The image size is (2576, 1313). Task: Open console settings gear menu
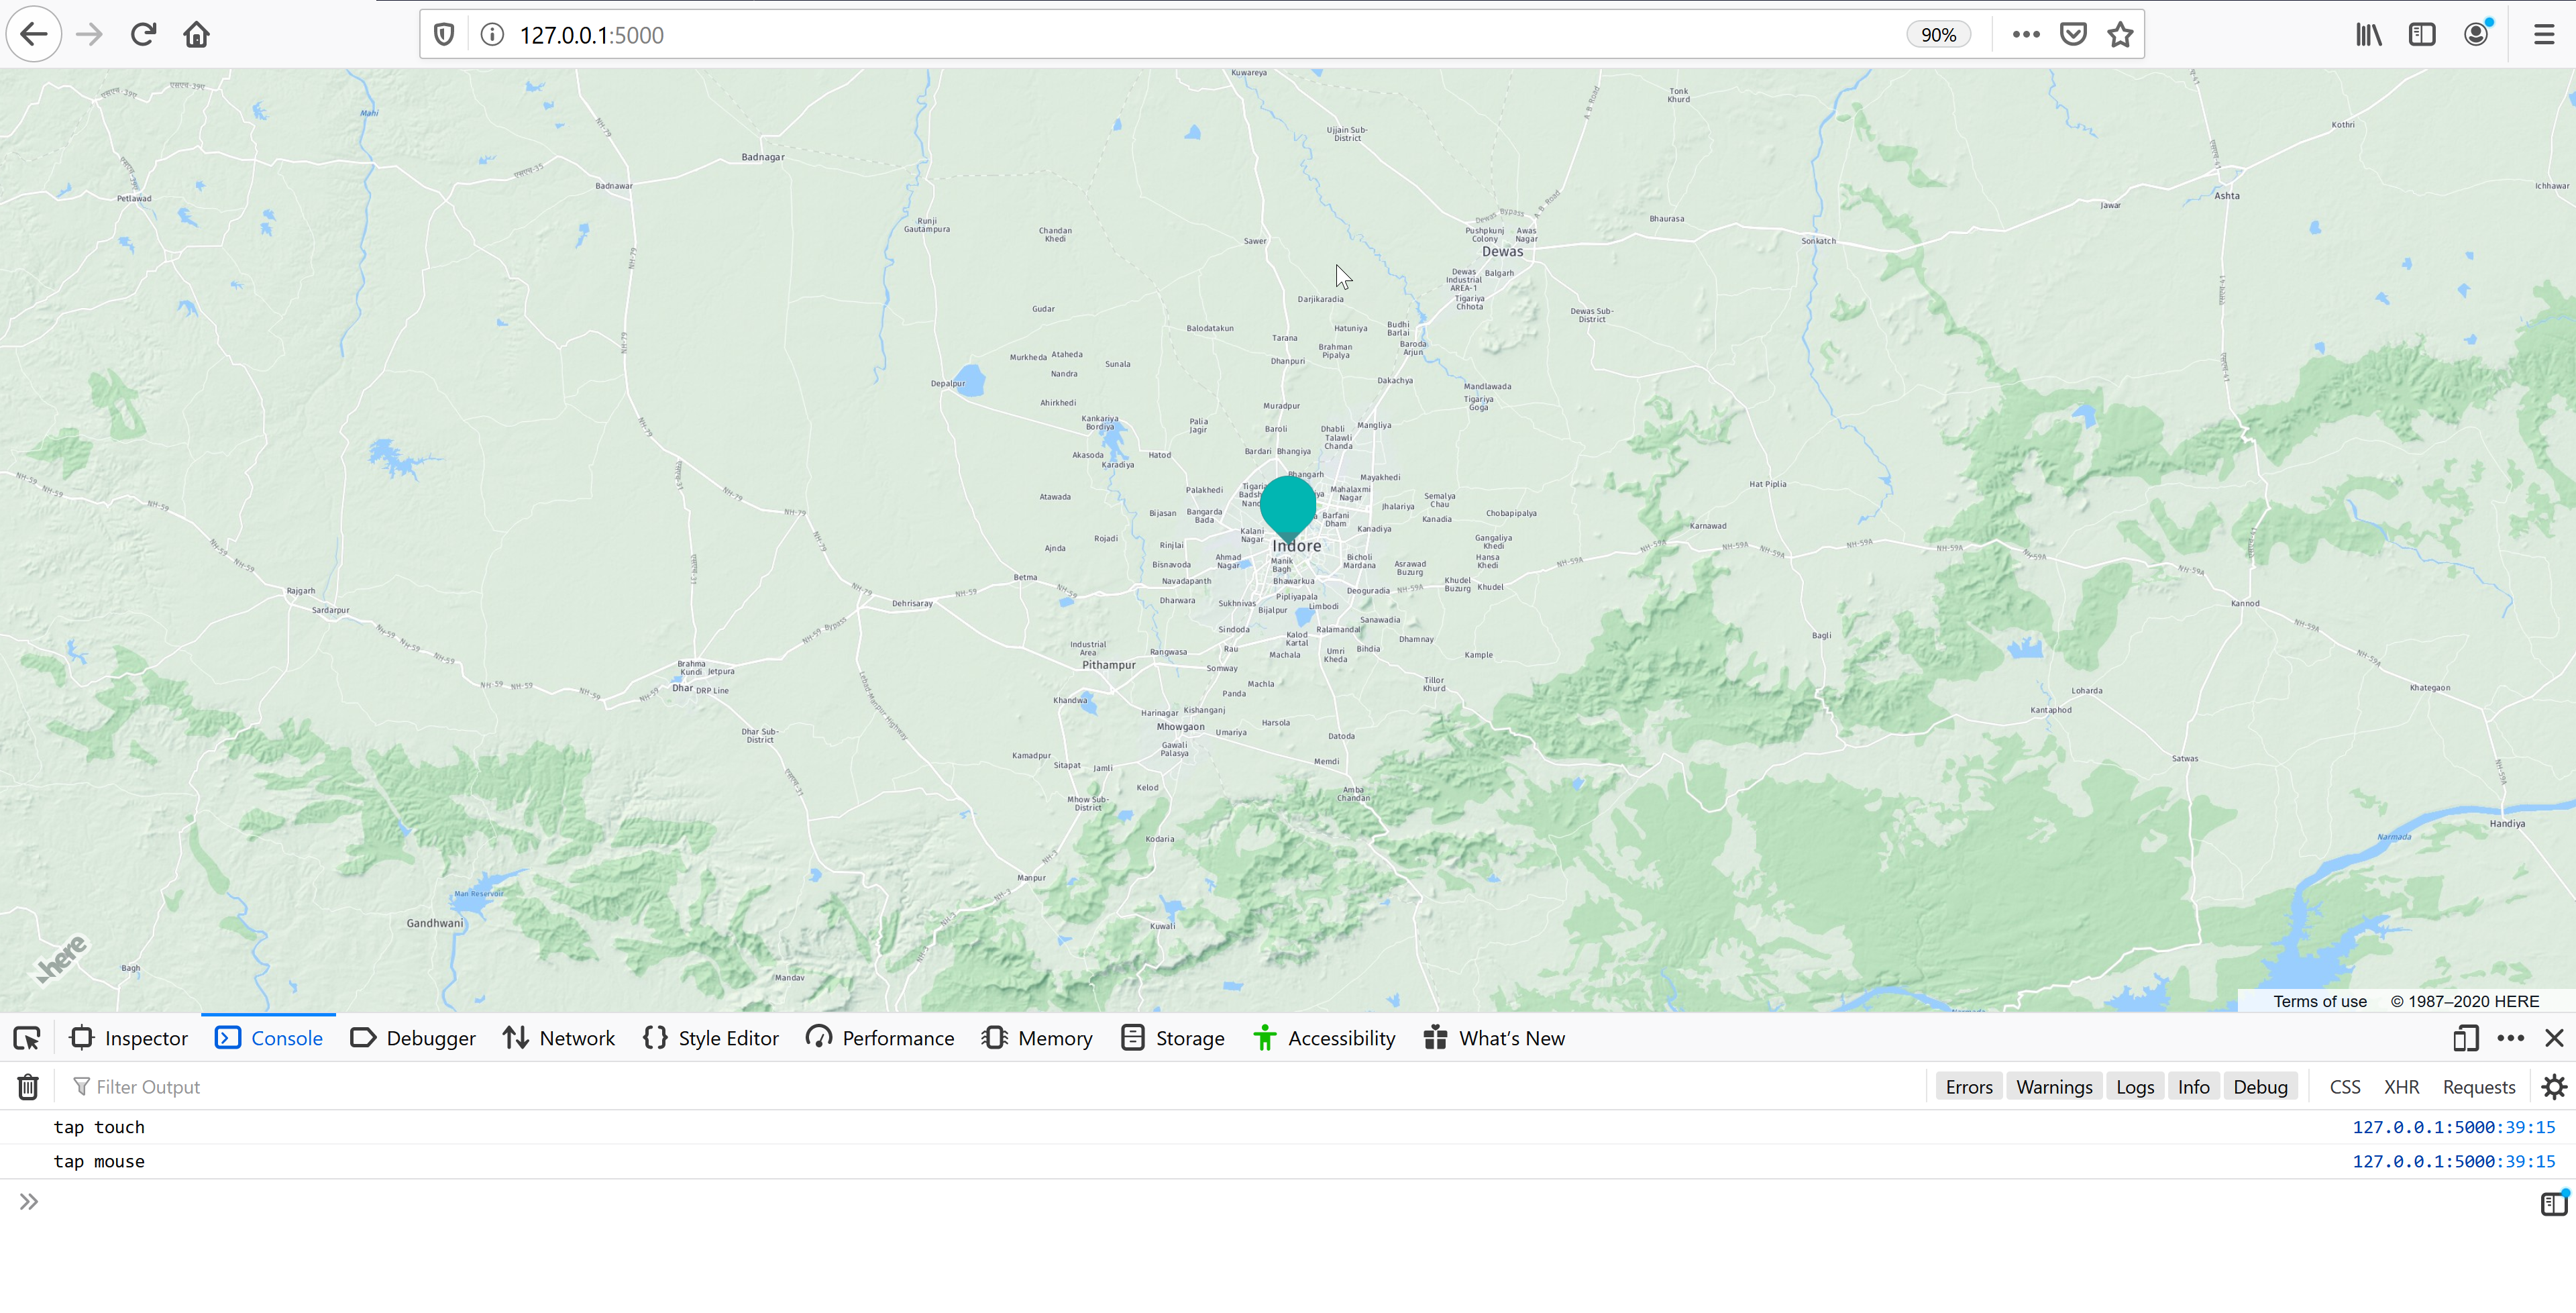pos(2553,1087)
